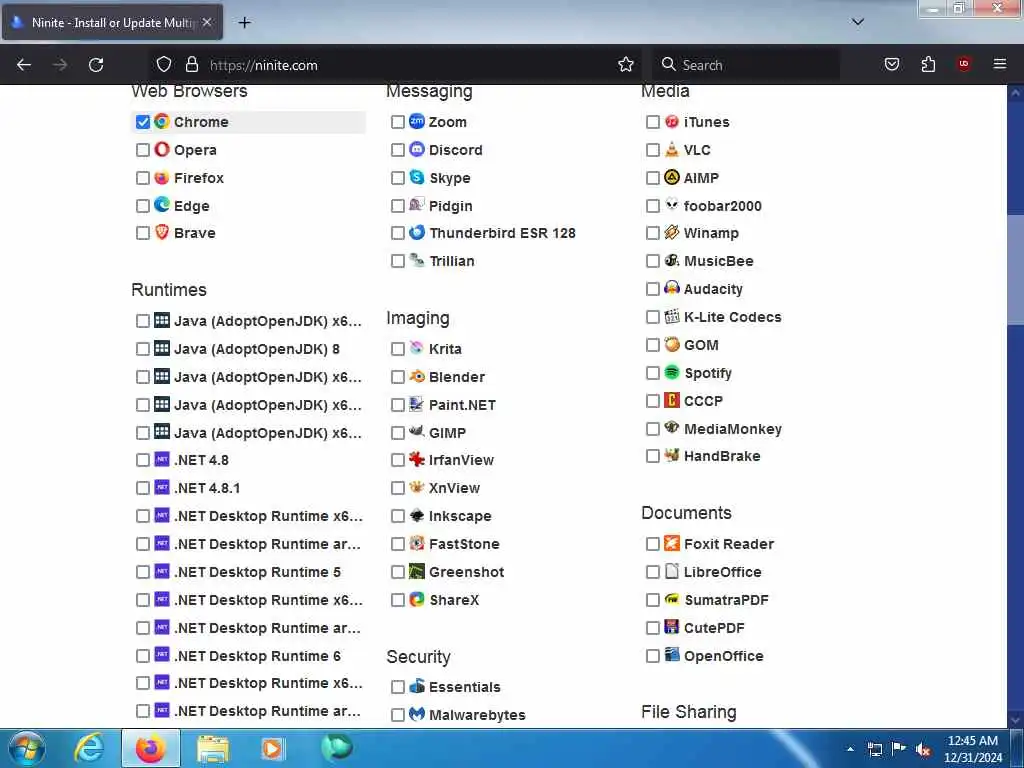Click the Inkscape label
This screenshot has height=768, width=1024.
pyautogui.click(x=460, y=516)
